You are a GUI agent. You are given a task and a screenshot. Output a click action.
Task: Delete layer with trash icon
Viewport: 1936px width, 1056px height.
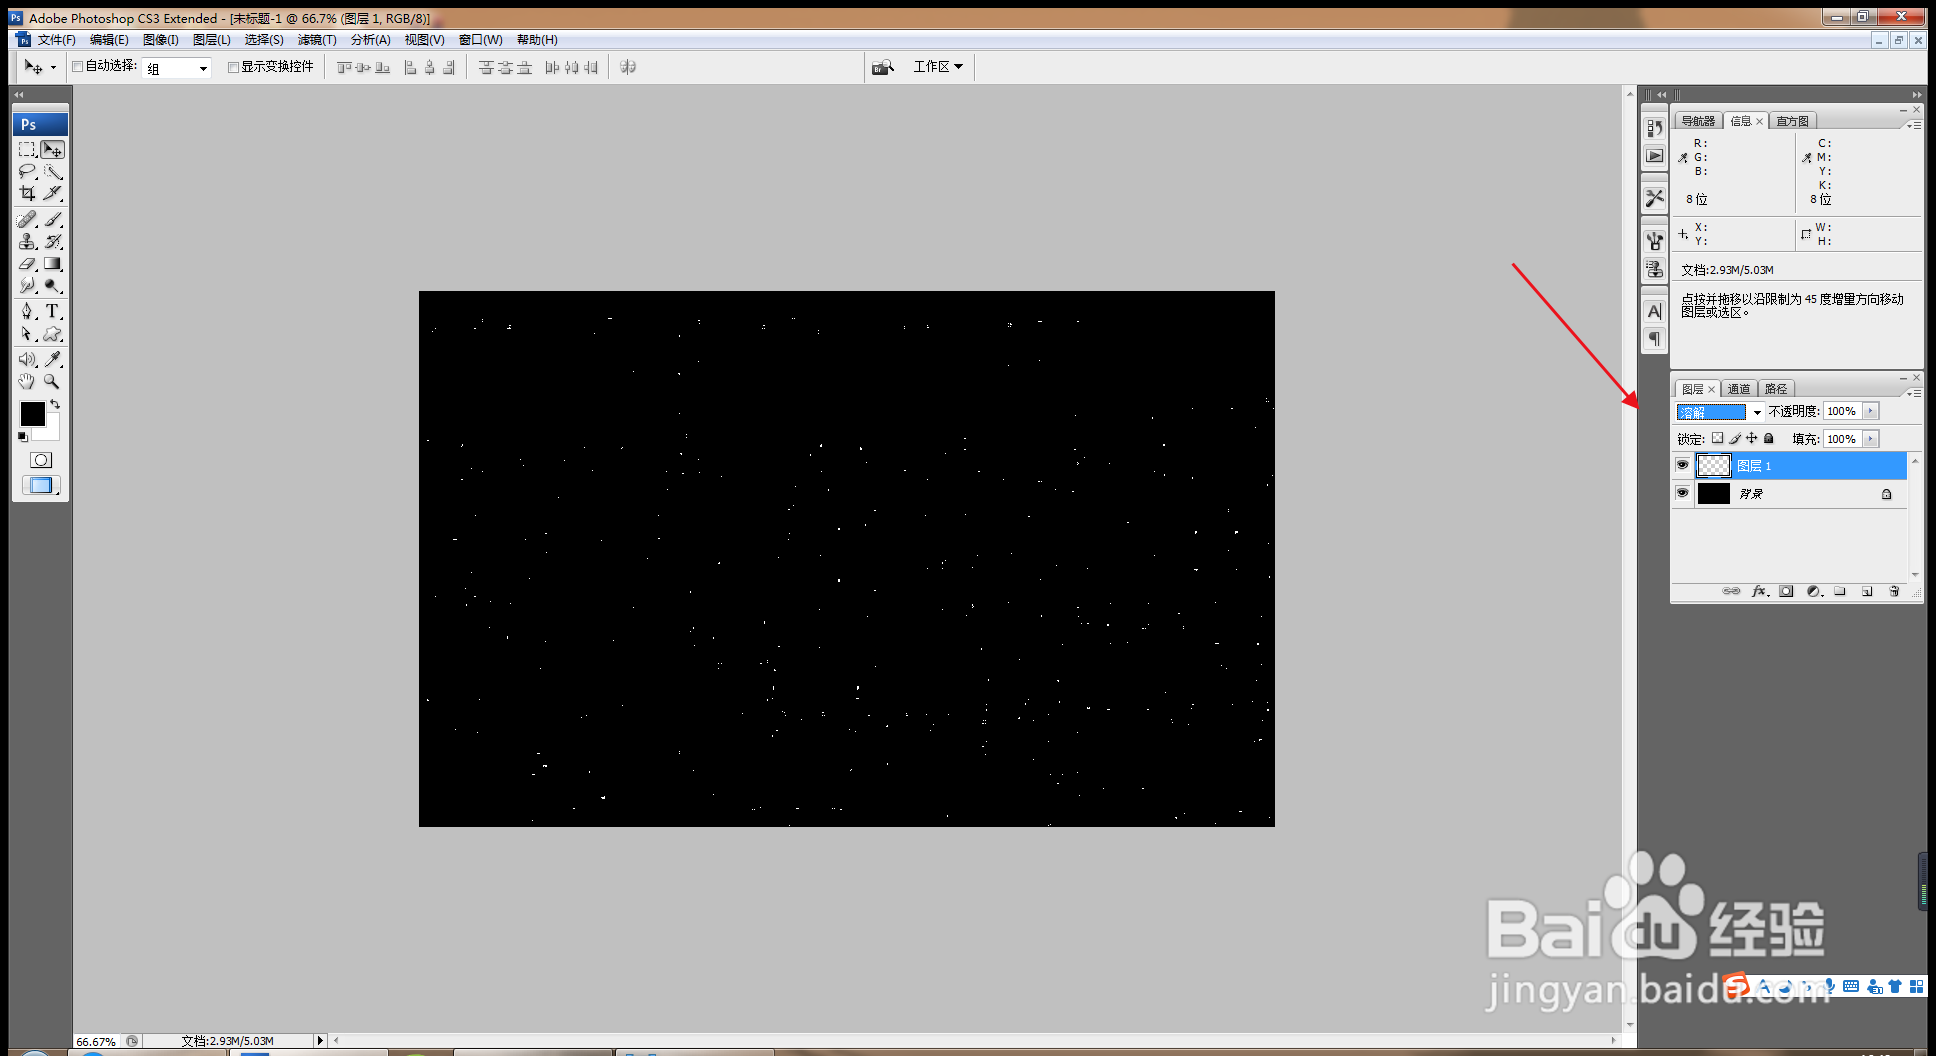[x=1894, y=592]
